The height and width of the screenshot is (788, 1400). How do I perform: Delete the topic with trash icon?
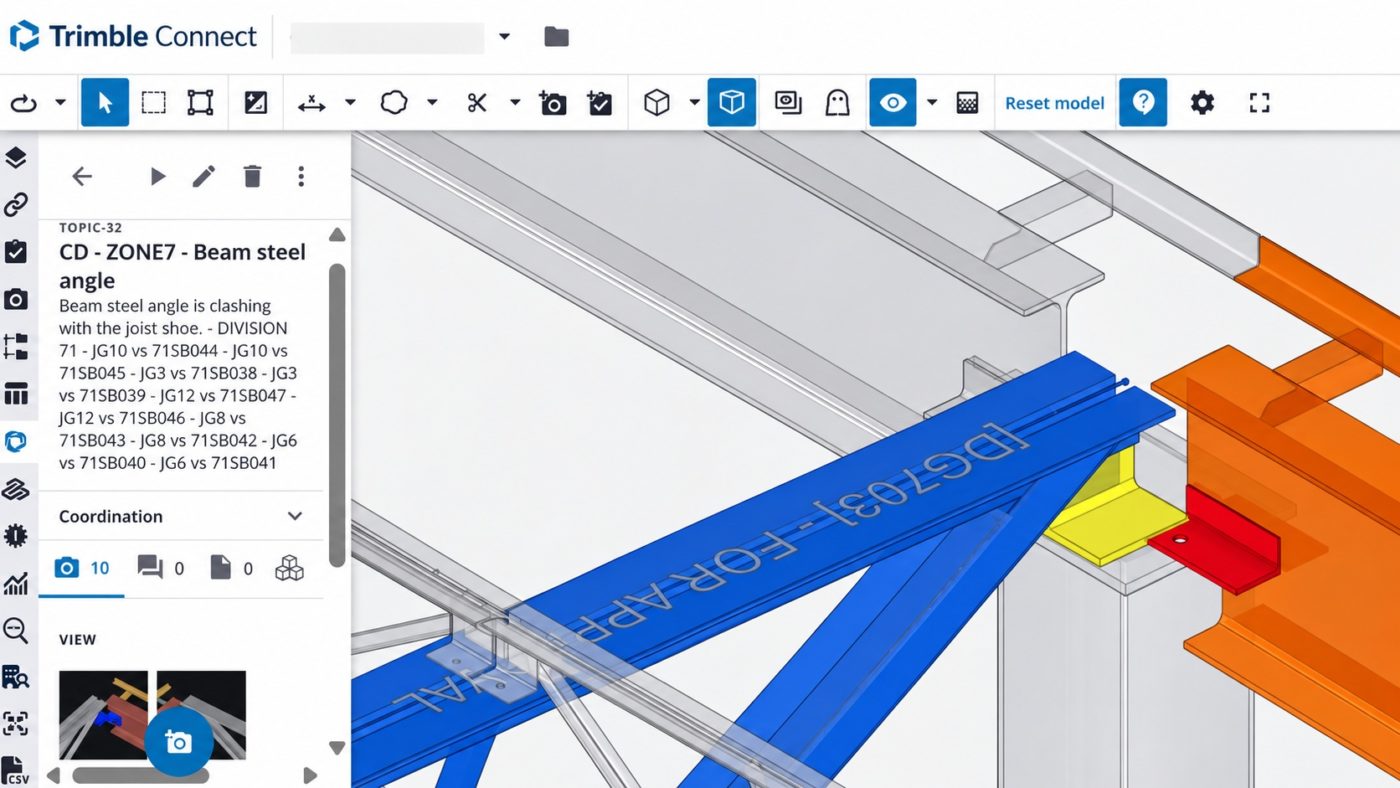point(252,177)
